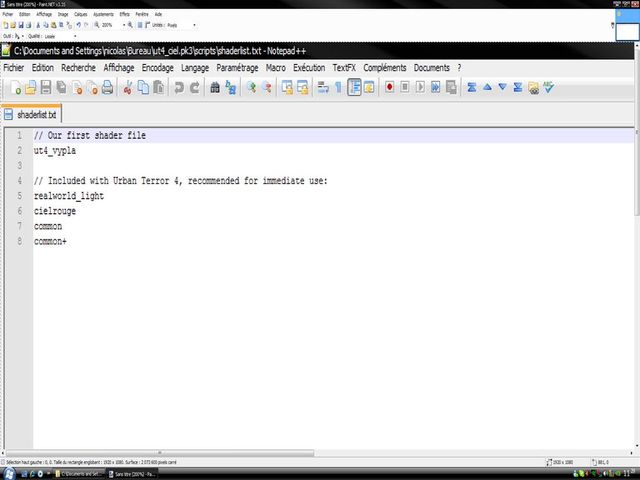Click the Paste clipboard icon in Notepad++ toolbar

(x=158, y=87)
